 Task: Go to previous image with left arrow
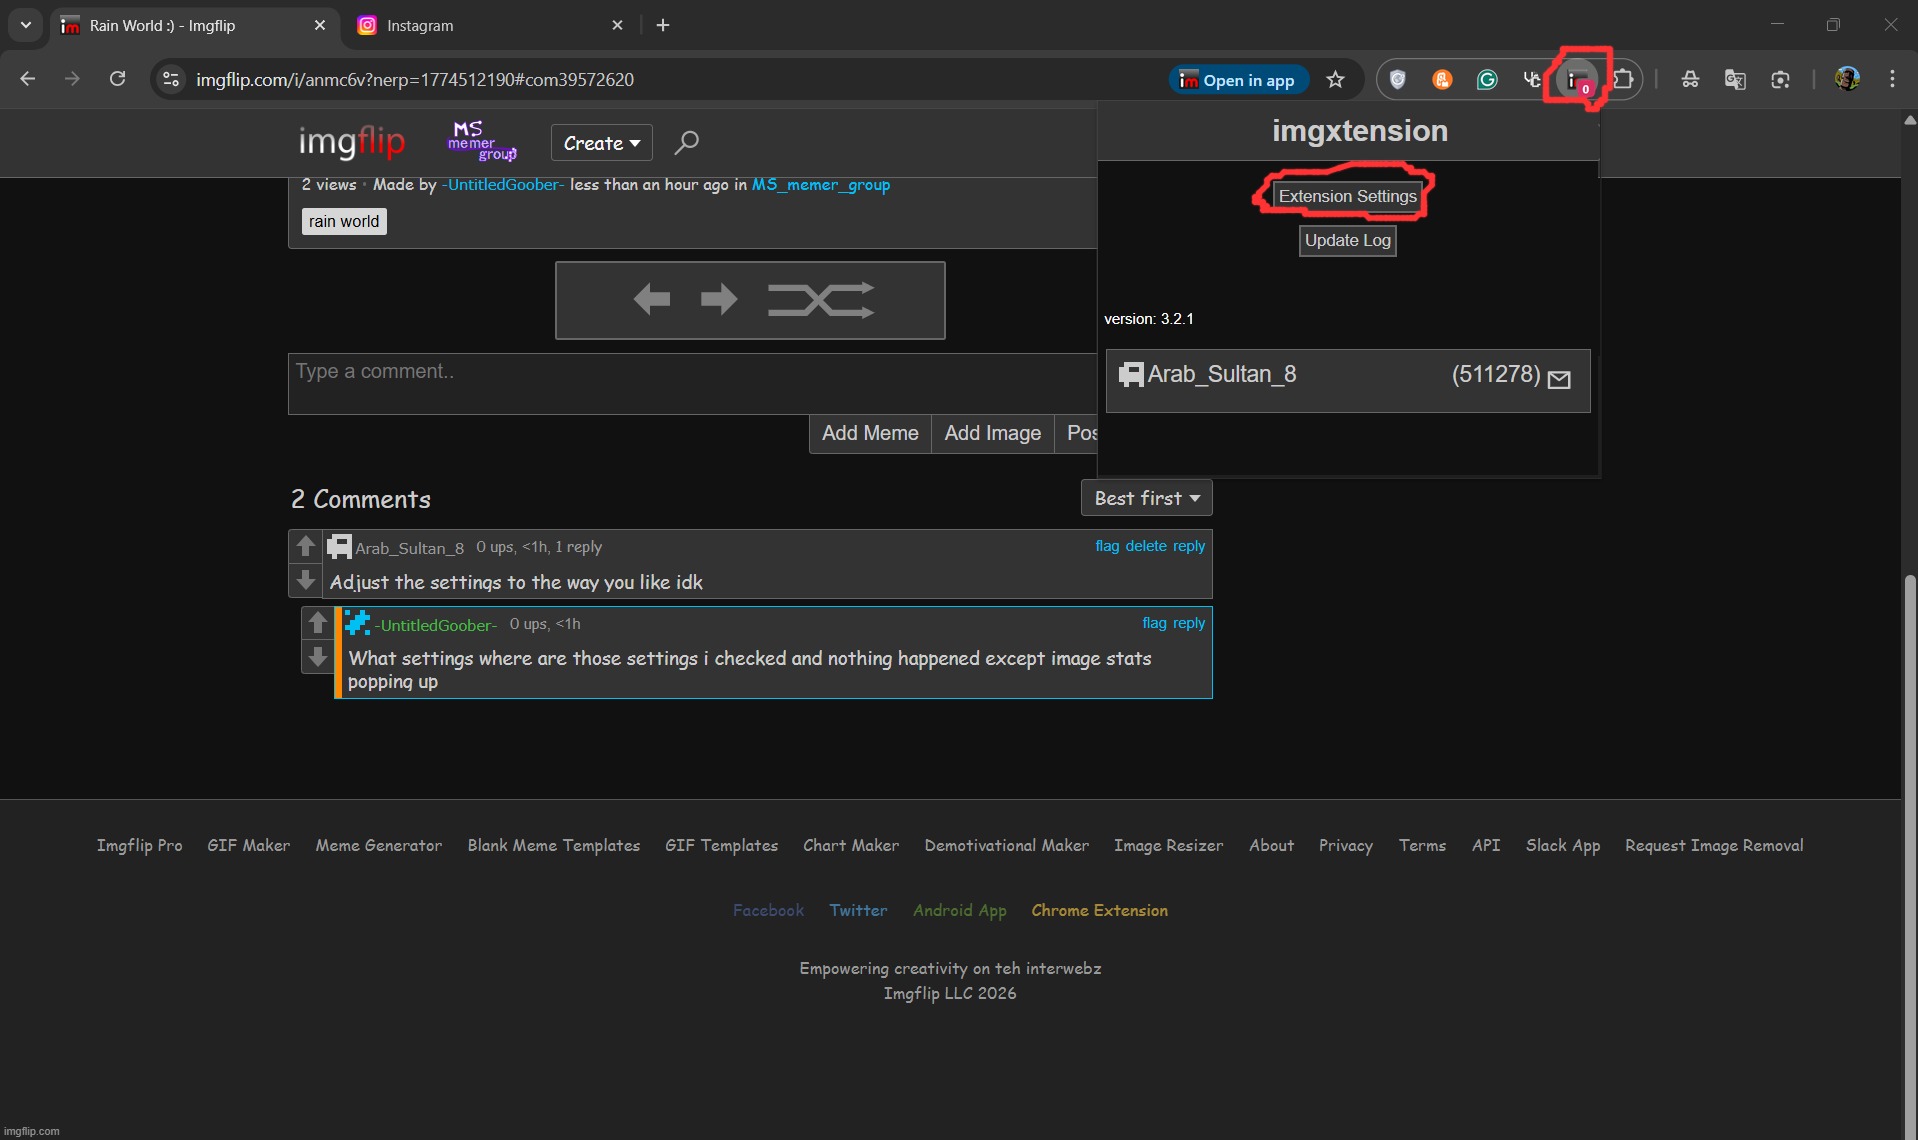[x=652, y=299]
